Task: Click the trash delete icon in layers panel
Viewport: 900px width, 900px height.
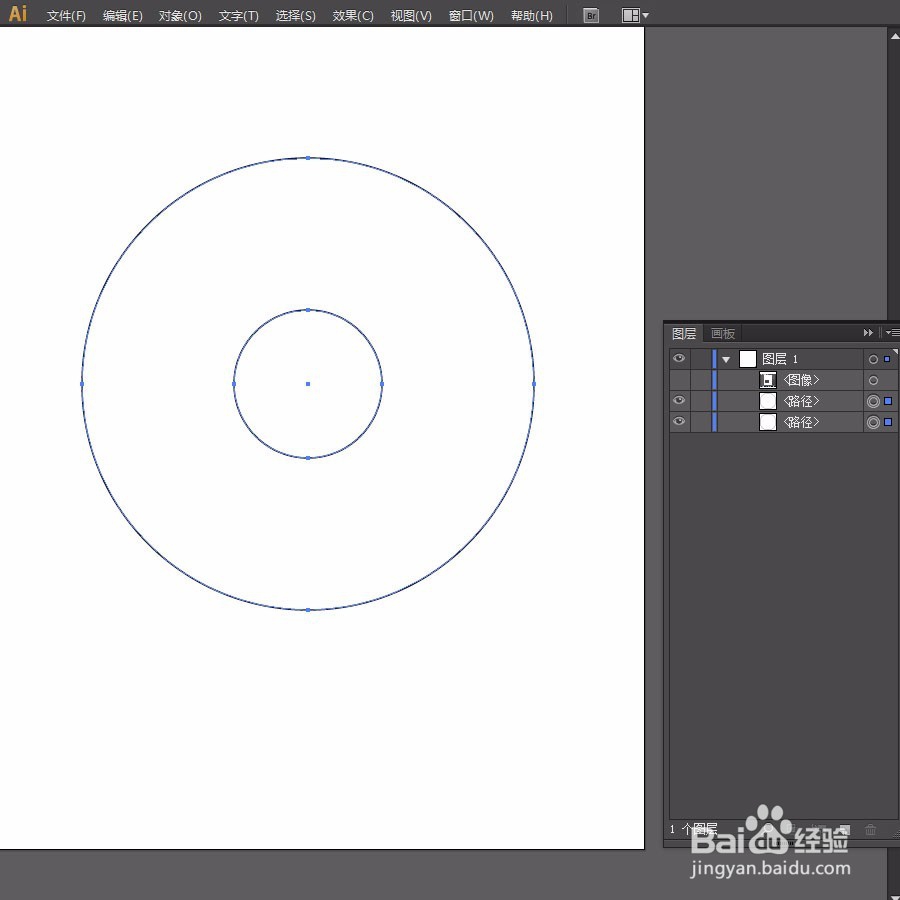Action: click(x=871, y=829)
